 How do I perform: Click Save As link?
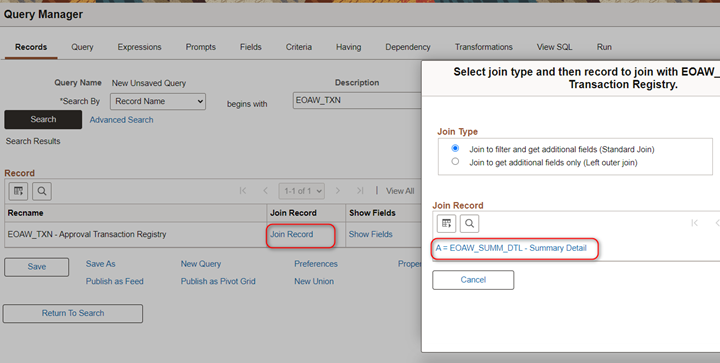click(101, 264)
